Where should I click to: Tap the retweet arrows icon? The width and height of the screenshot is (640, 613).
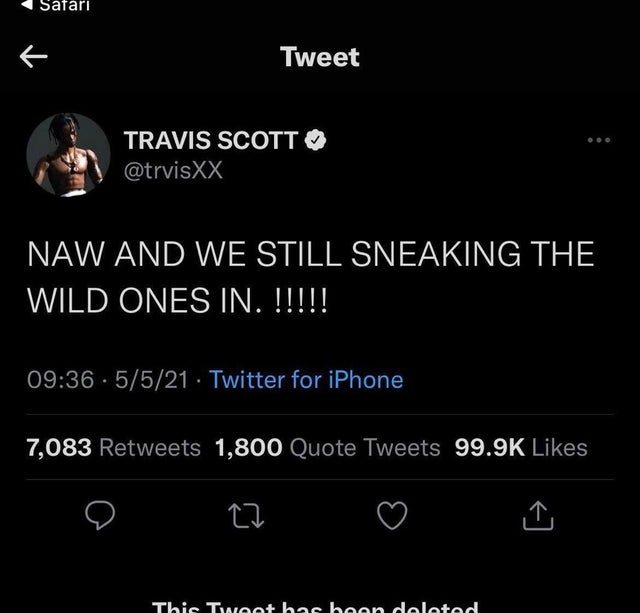tap(246, 516)
